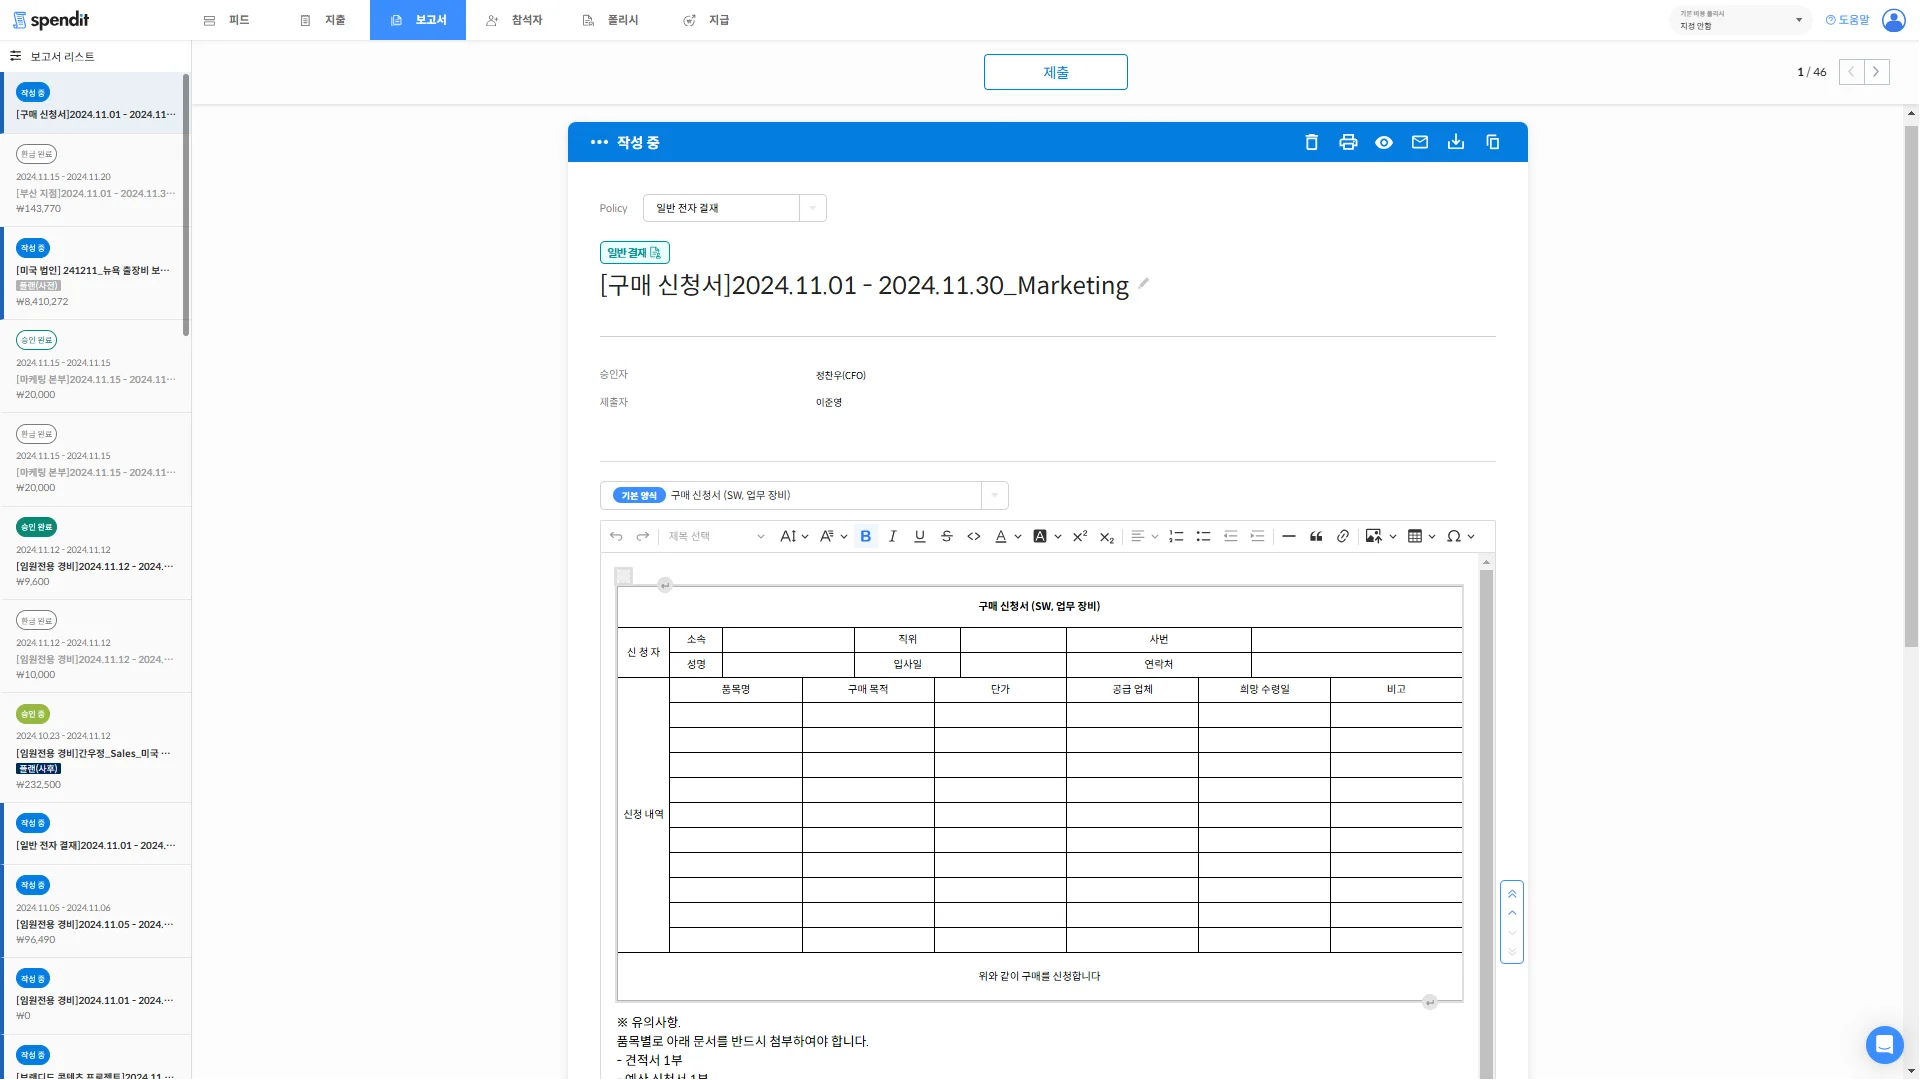Screen dimensions: 1920x1080
Task: Expand the 구매 신청서 template dropdown
Action: [994, 495]
